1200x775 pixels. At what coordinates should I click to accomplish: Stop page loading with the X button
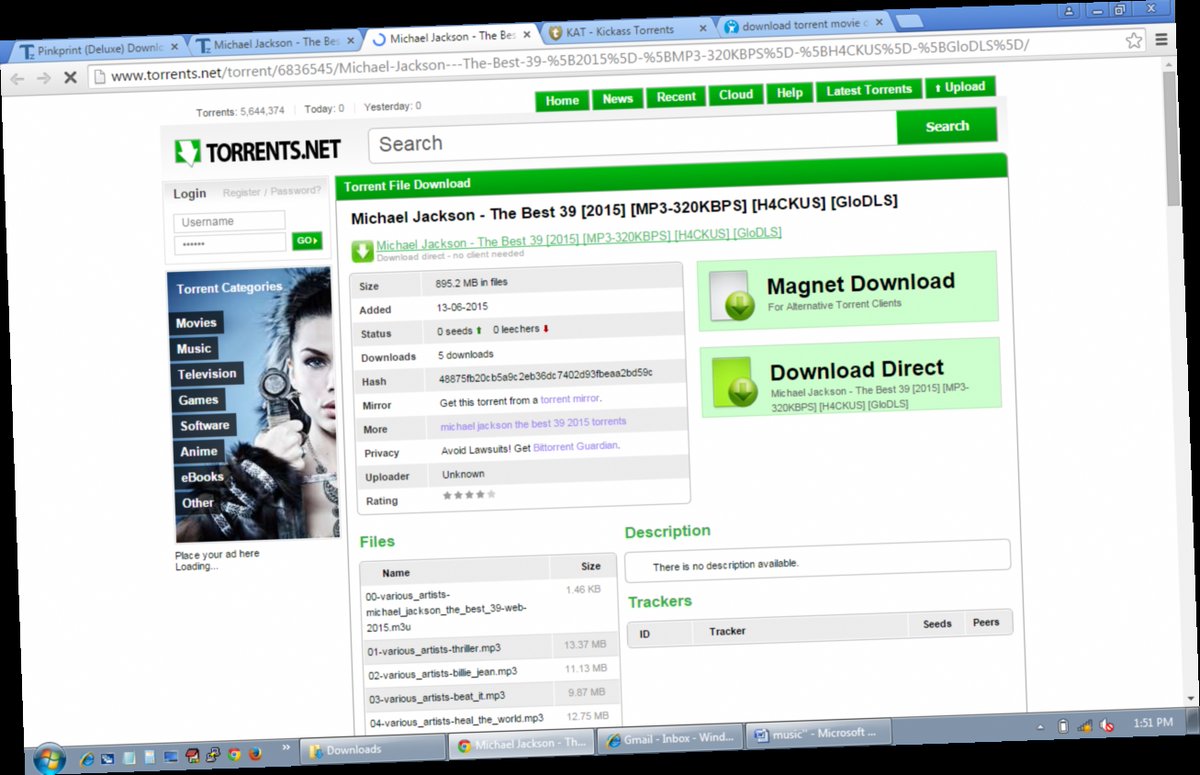coord(70,76)
